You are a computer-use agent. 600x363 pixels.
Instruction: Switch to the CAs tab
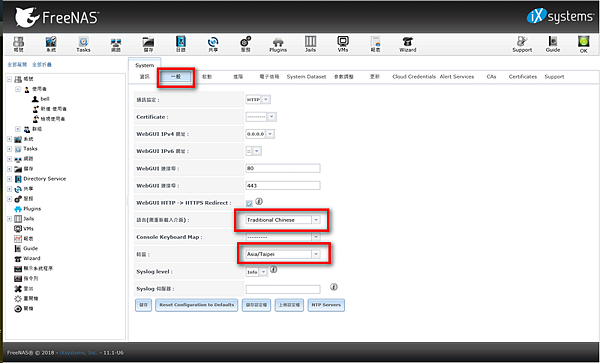click(x=491, y=77)
